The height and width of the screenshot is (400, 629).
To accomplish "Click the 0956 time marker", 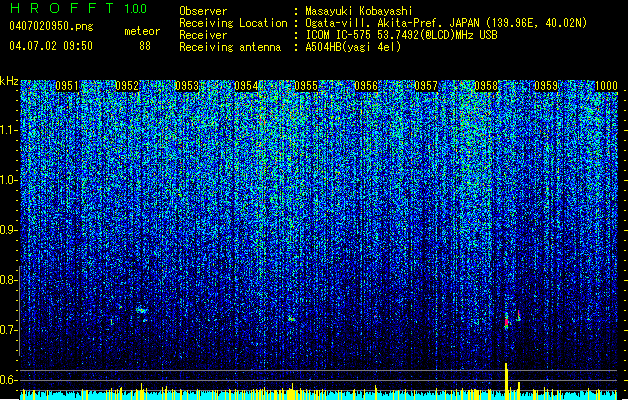I will [366, 86].
